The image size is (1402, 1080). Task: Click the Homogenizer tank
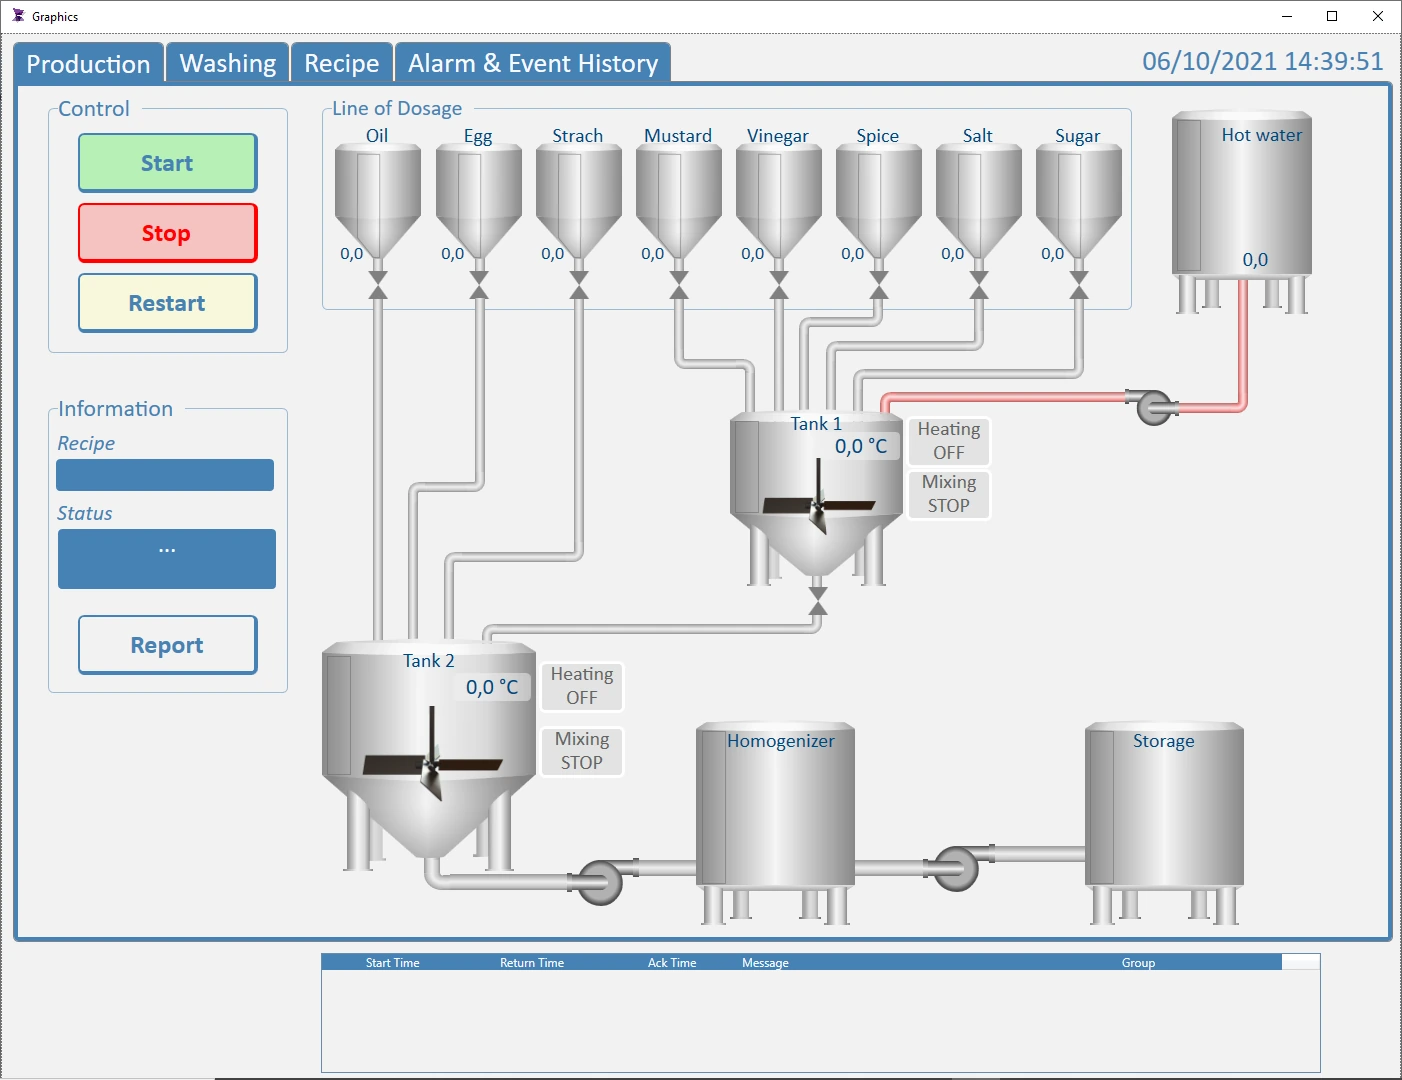pyautogui.click(x=776, y=822)
